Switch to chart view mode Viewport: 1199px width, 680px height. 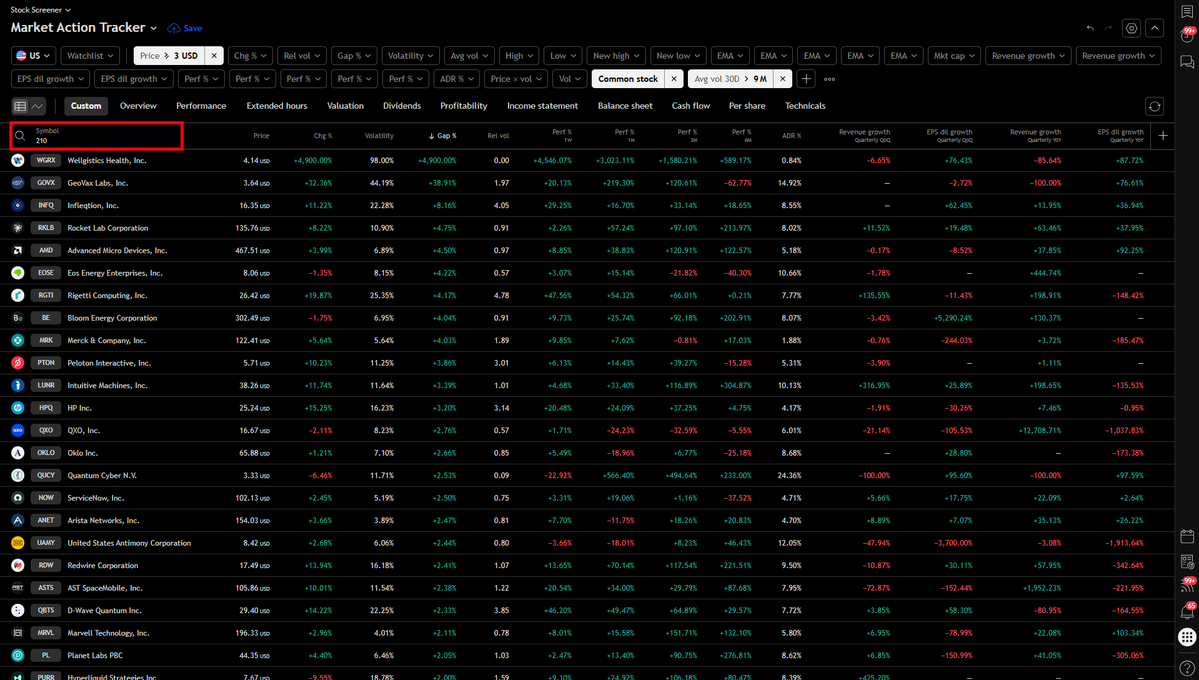[37, 106]
